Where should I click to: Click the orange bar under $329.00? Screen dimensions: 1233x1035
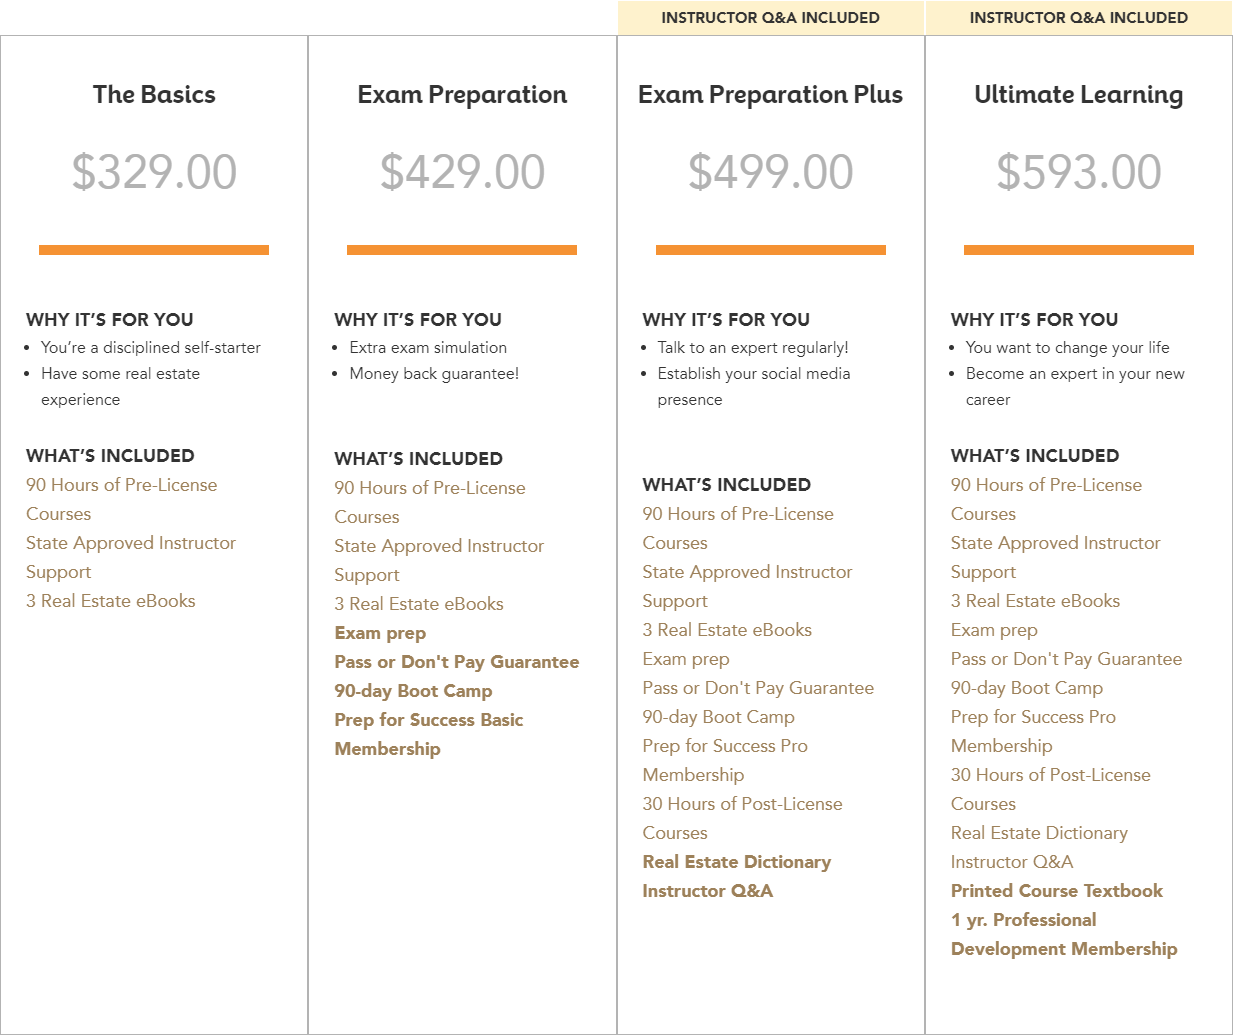154,250
